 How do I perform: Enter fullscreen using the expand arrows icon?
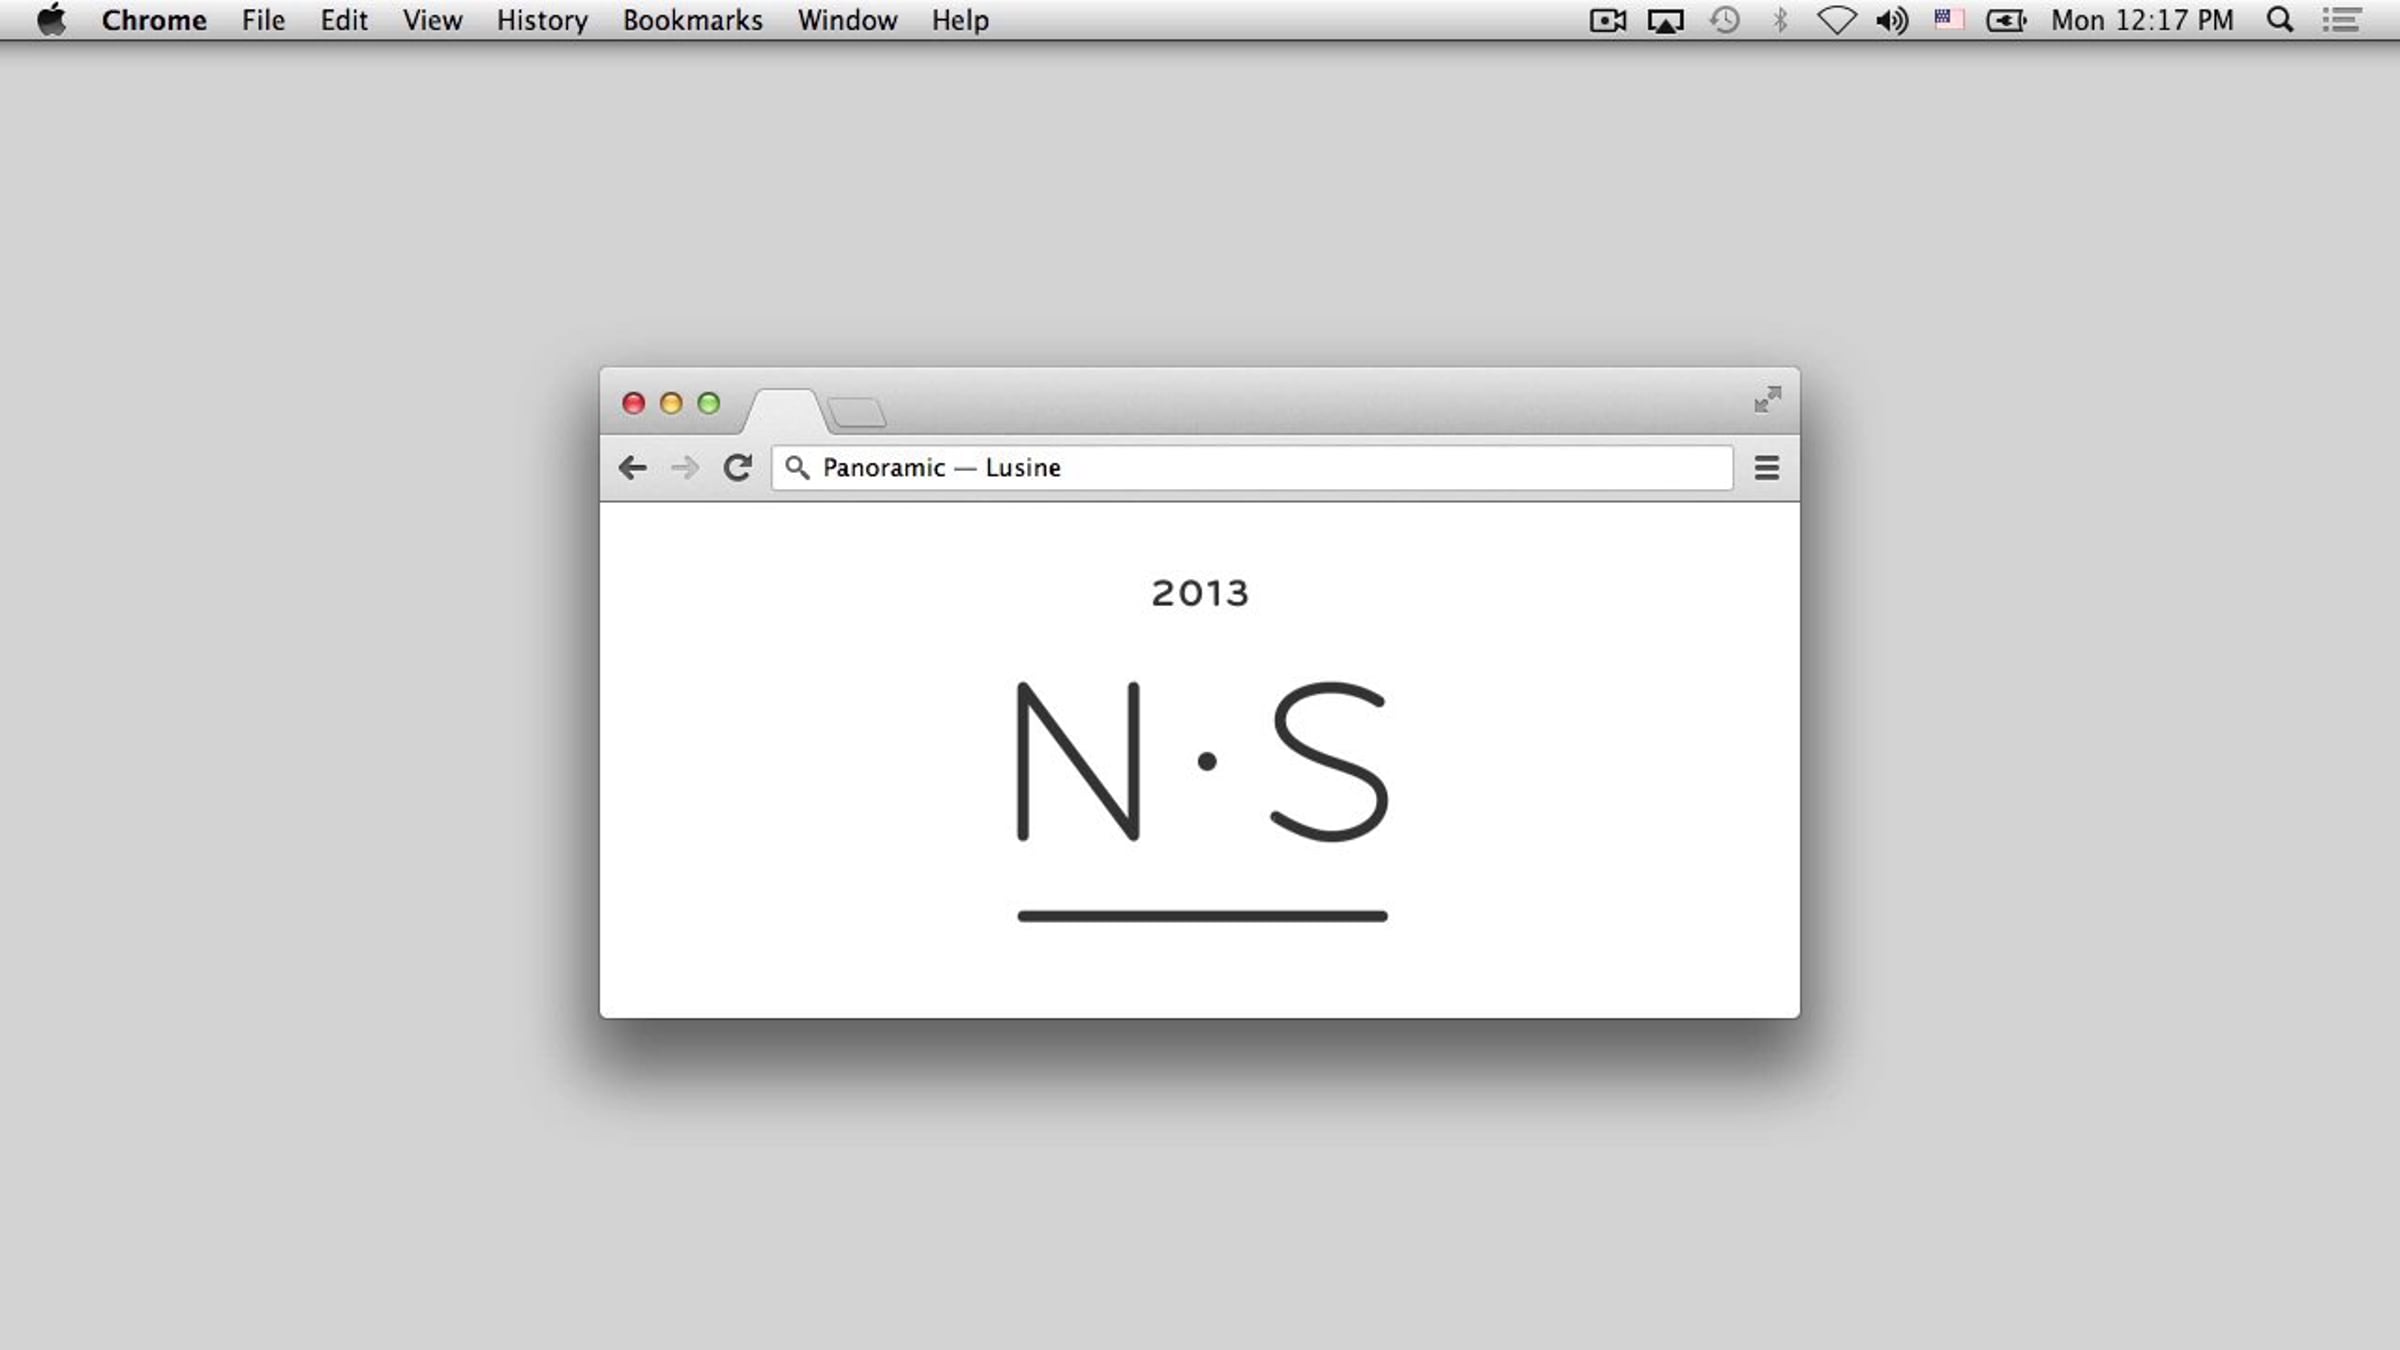point(1767,400)
